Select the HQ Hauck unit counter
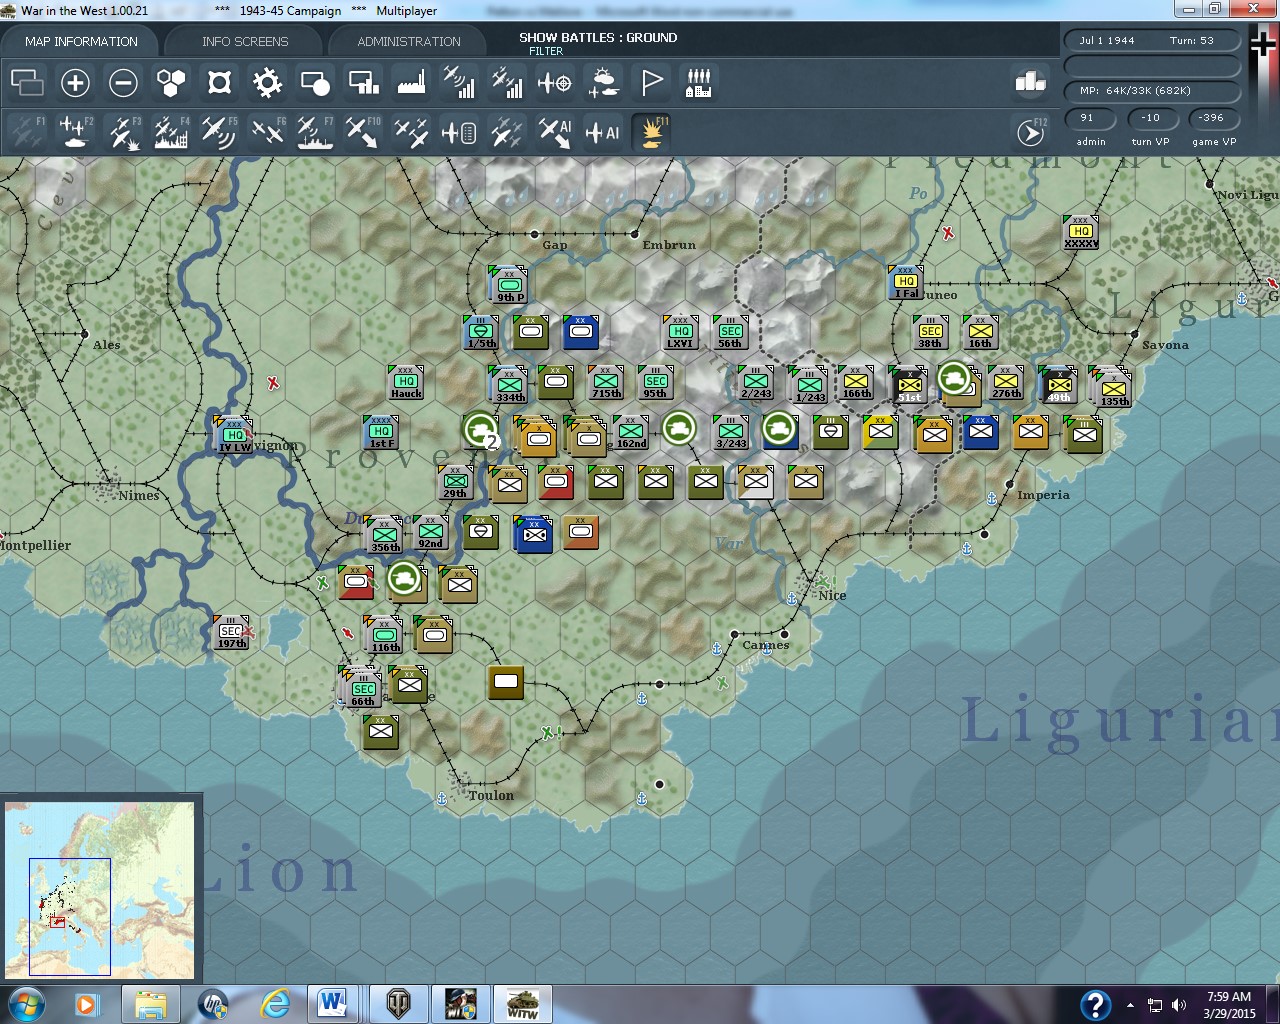The width and height of the screenshot is (1280, 1024). click(x=405, y=382)
